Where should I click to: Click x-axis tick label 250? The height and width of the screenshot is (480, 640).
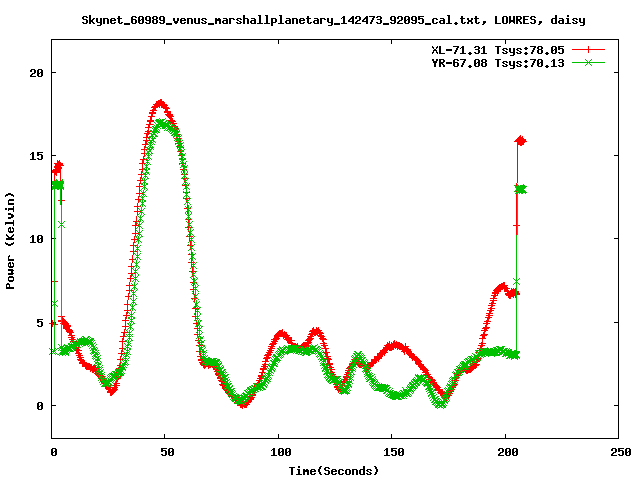(x=620, y=452)
